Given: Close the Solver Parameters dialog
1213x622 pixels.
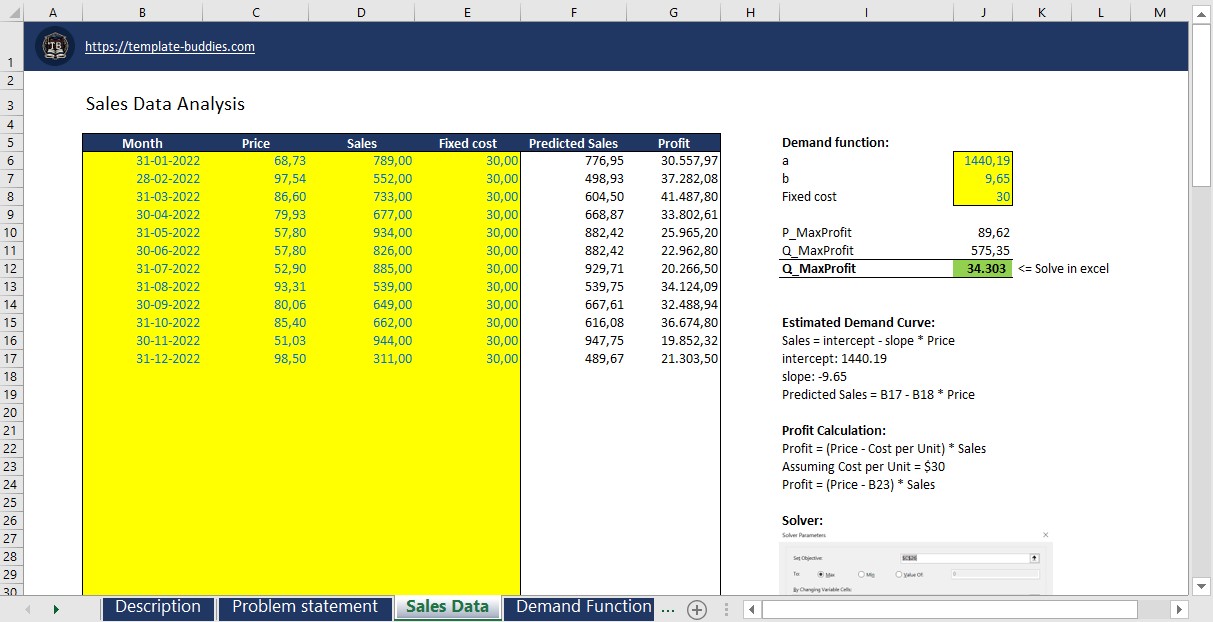Looking at the screenshot, I should pyautogui.click(x=1045, y=535).
